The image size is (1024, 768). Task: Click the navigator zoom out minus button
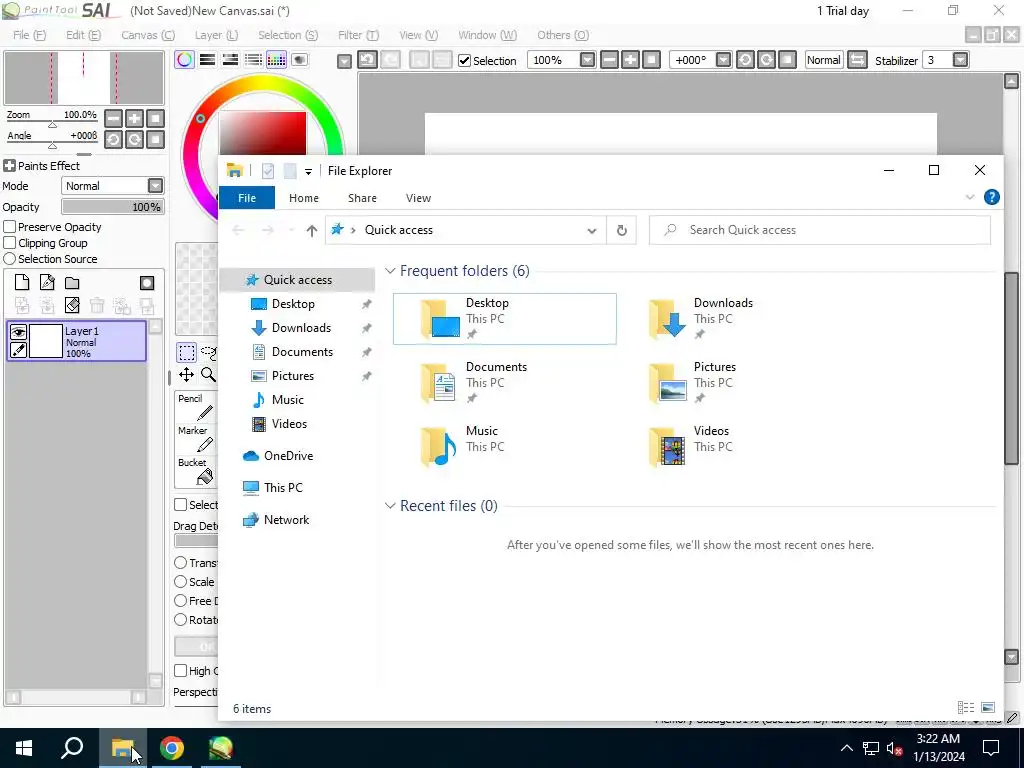(x=114, y=118)
